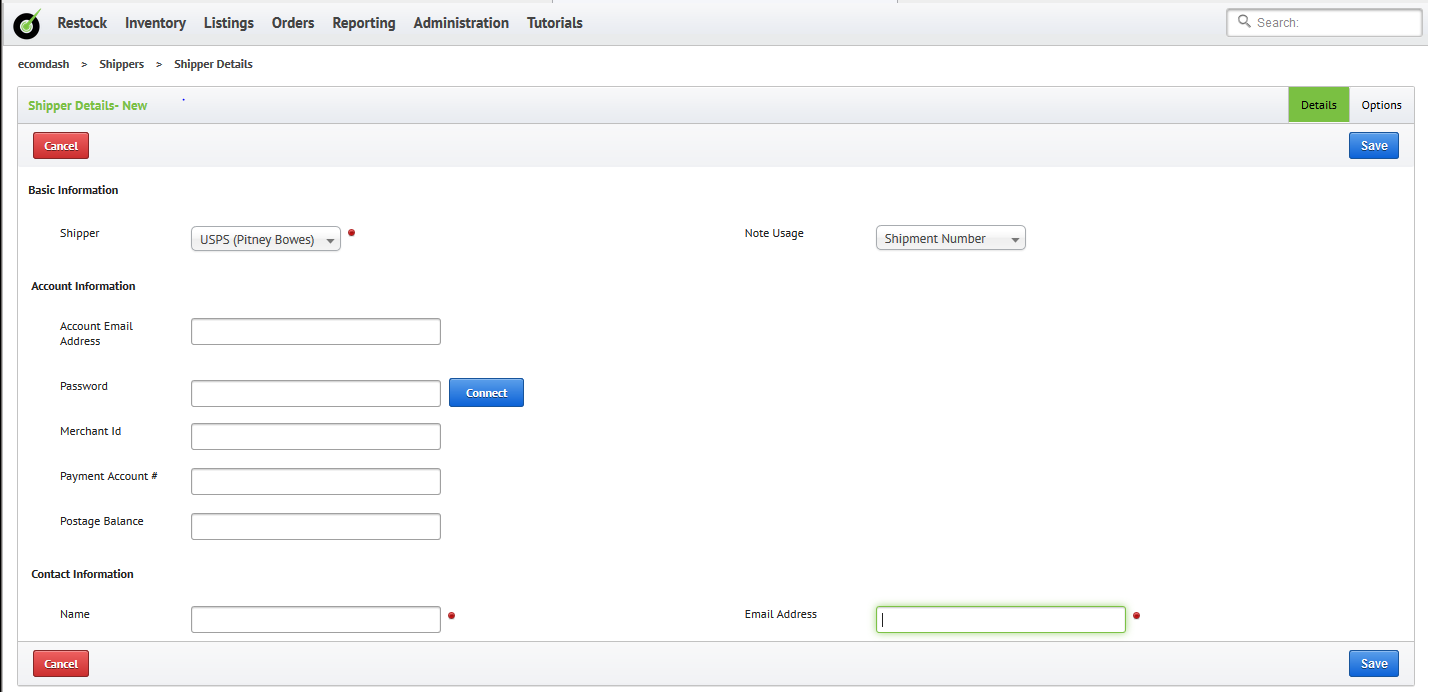Open the Reporting menu
Viewport: 1429px width, 692px height.
(x=364, y=23)
